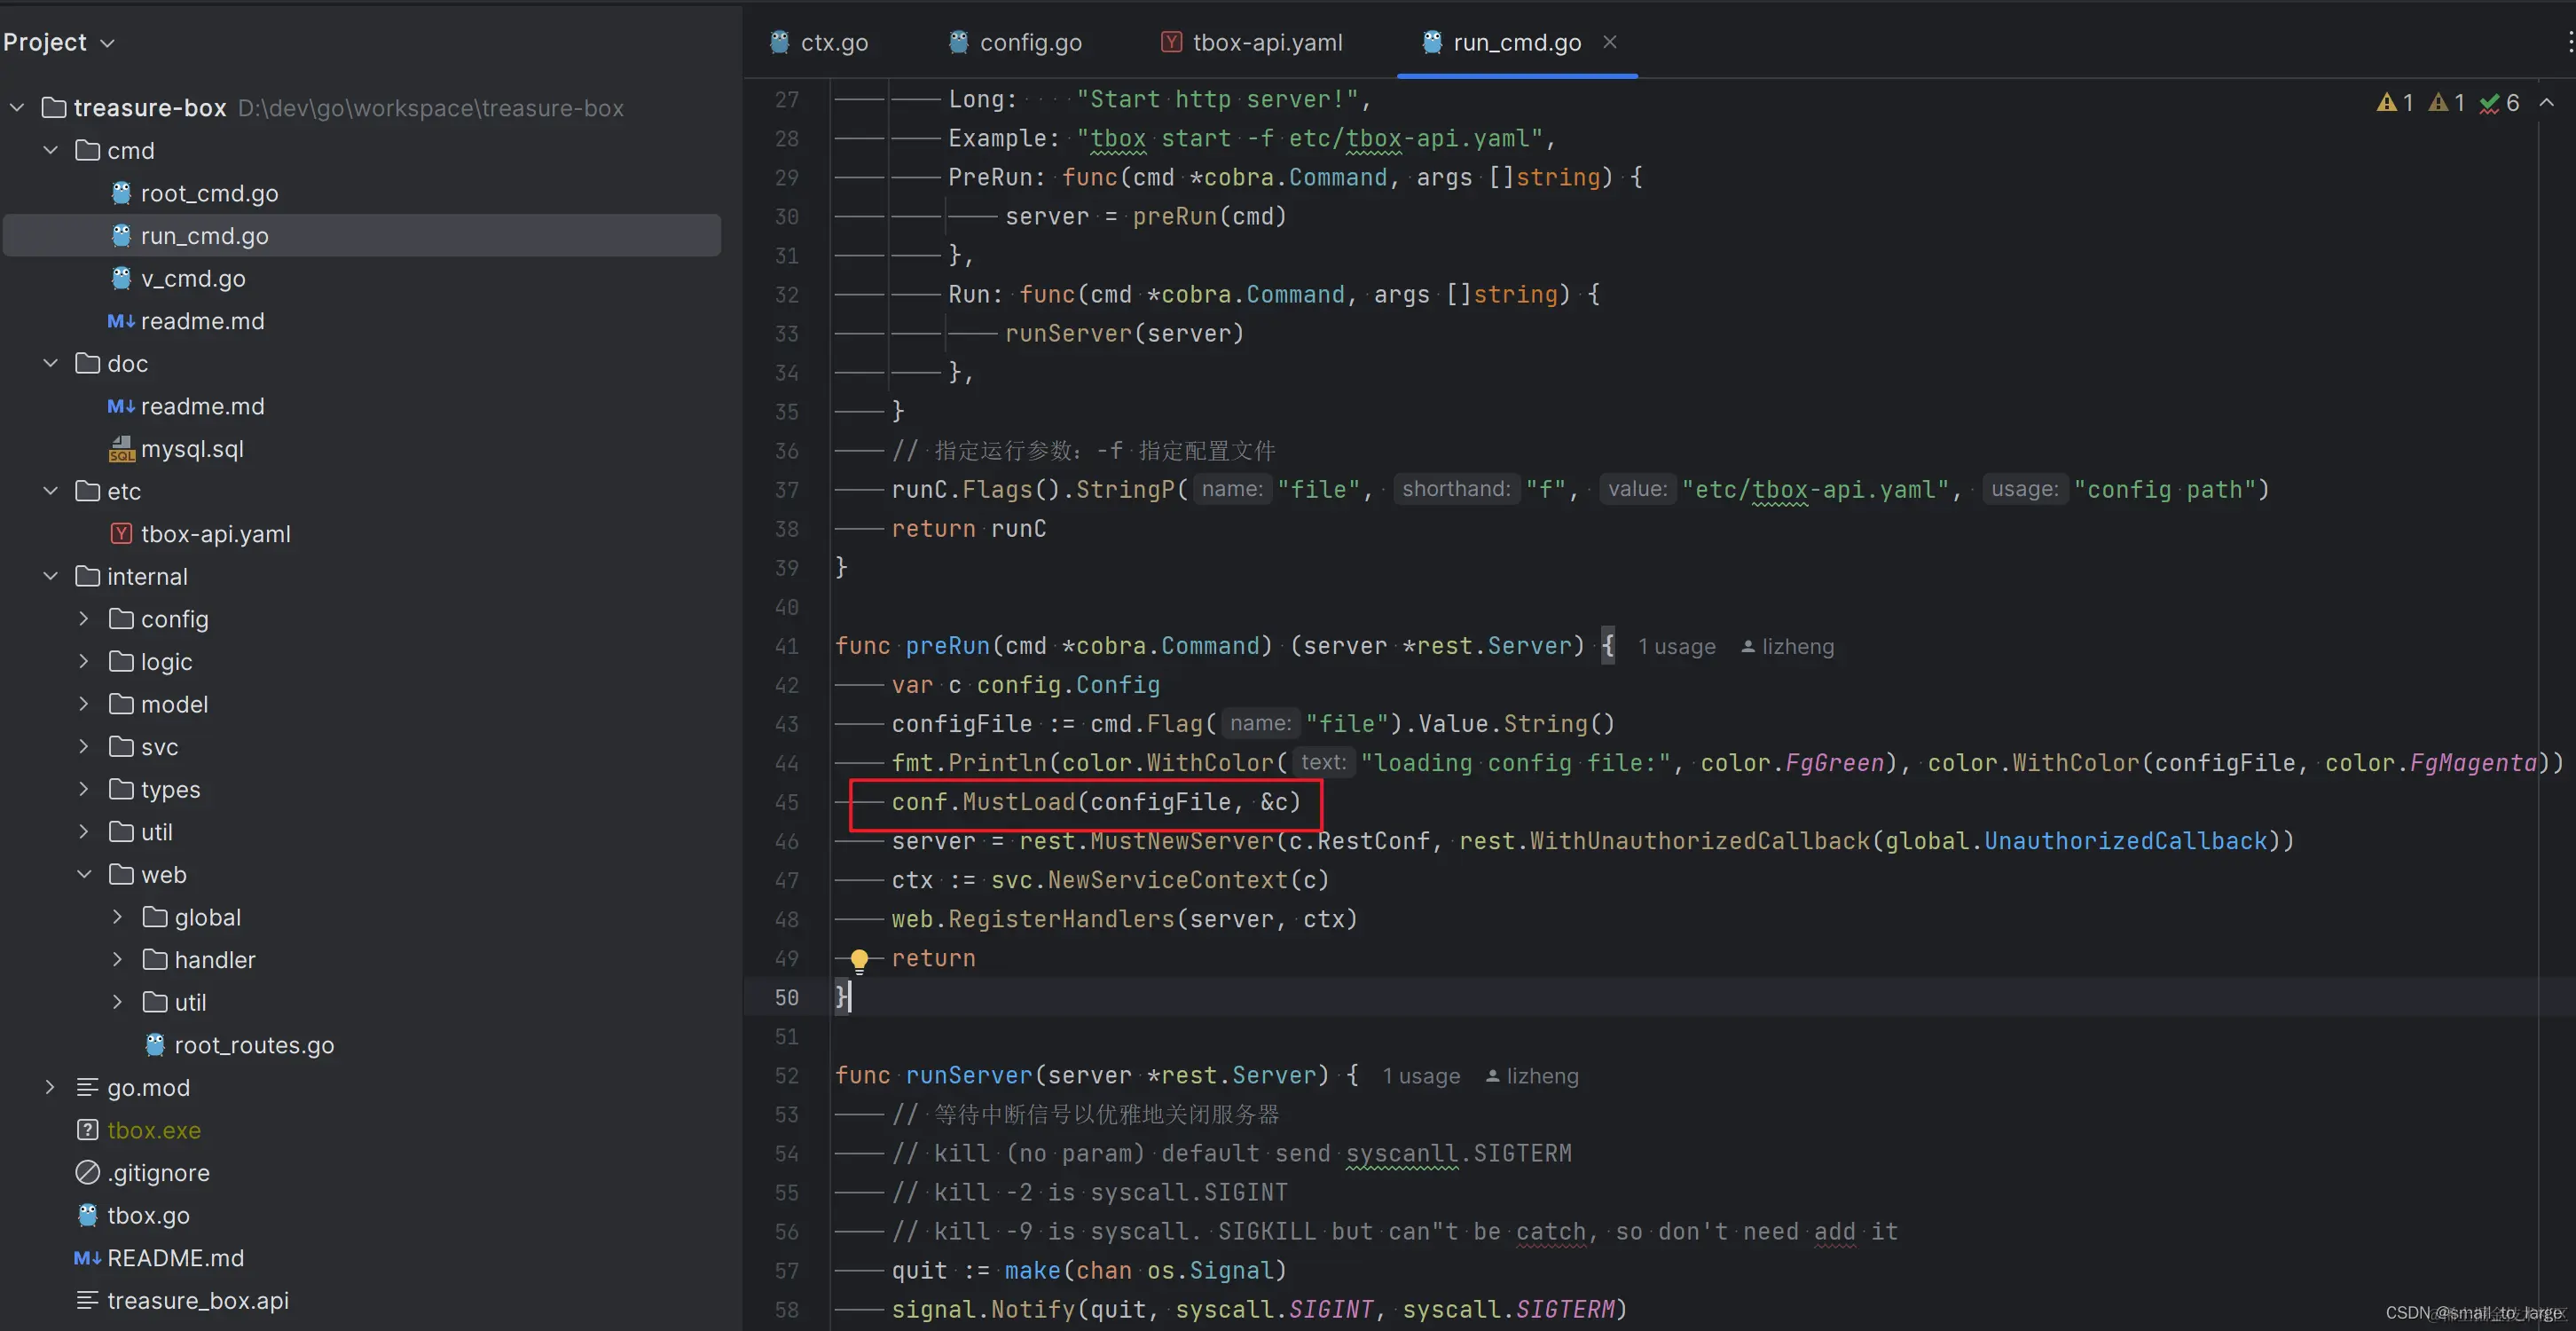The height and width of the screenshot is (1331, 2576).
Task: Collapse the treasure-box root folder
Action: (17, 107)
